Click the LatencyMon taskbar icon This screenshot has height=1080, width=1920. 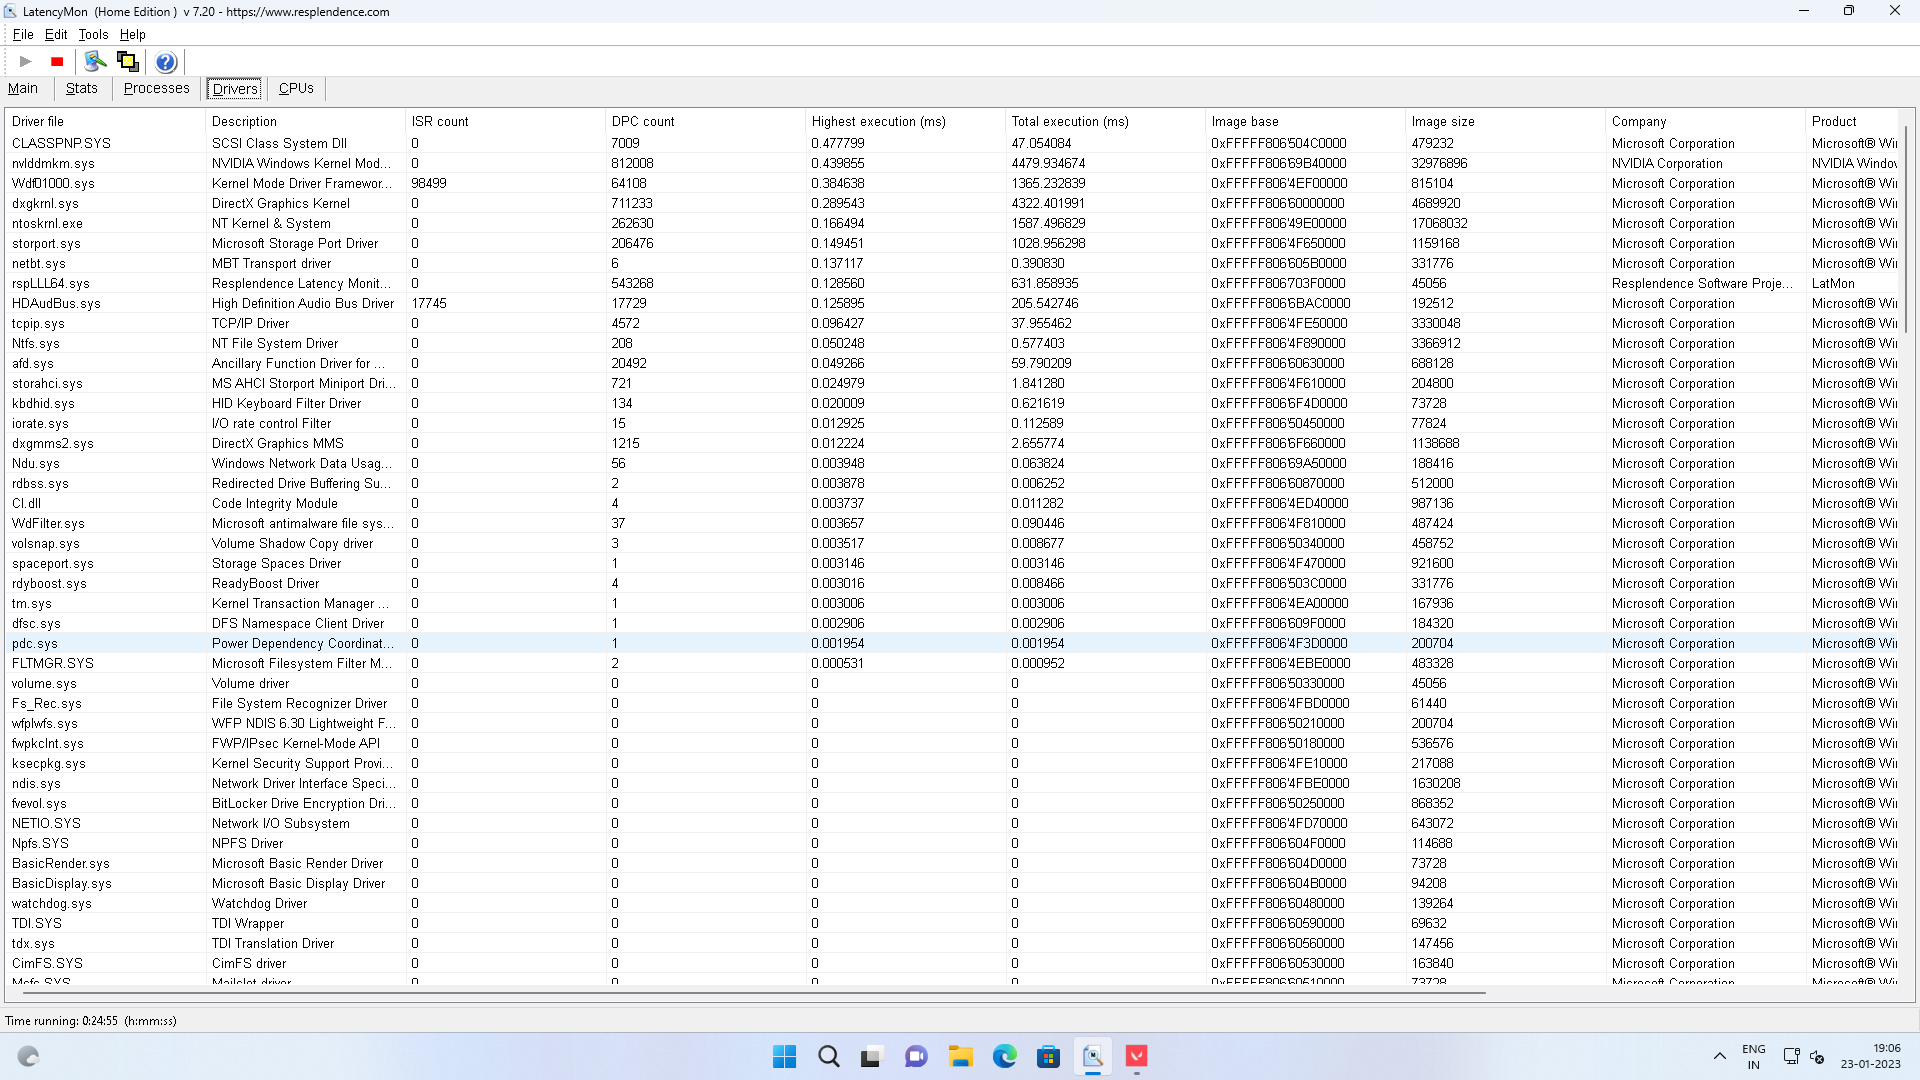[x=1092, y=1056]
